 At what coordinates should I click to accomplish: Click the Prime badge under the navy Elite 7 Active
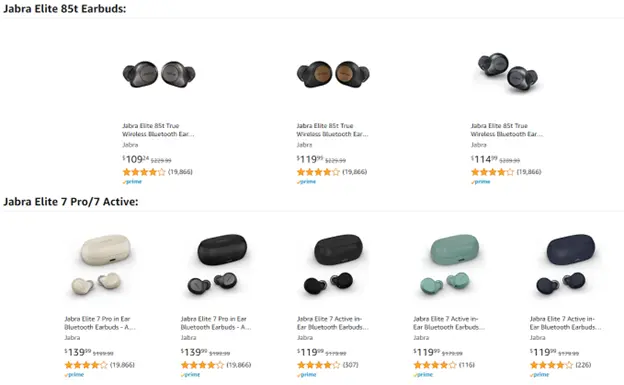pyautogui.click(x=539, y=375)
